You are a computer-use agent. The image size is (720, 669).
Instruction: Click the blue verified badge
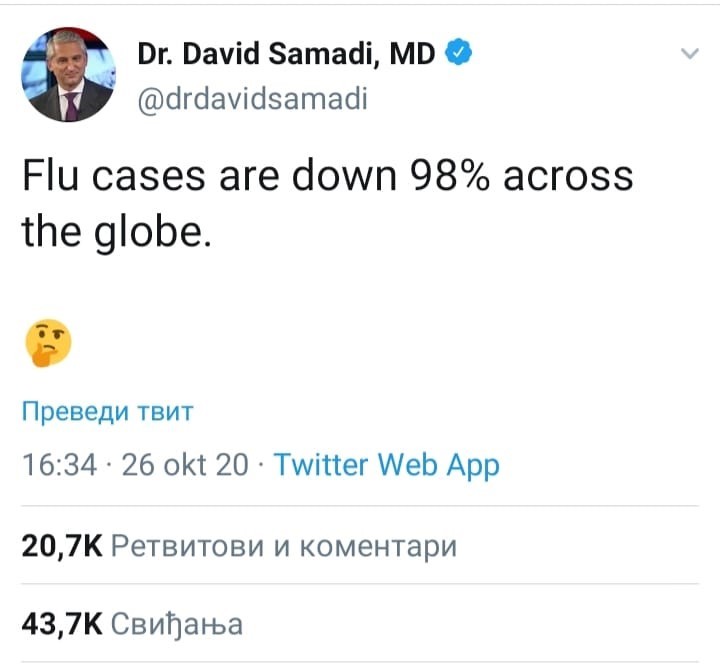(458, 52)
